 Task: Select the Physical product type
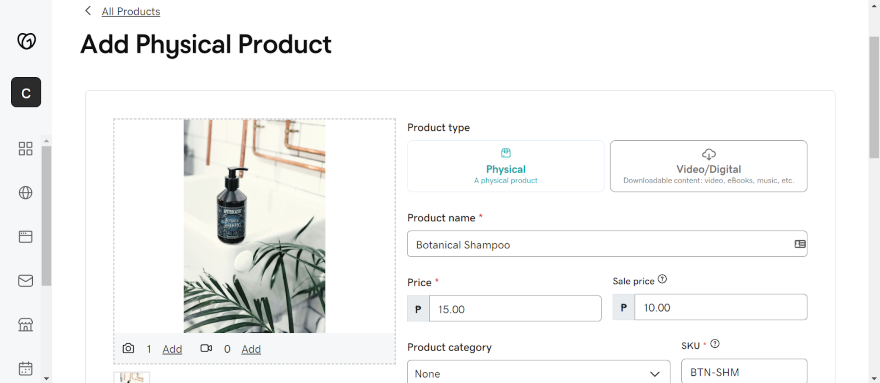(x=506, y=166)
